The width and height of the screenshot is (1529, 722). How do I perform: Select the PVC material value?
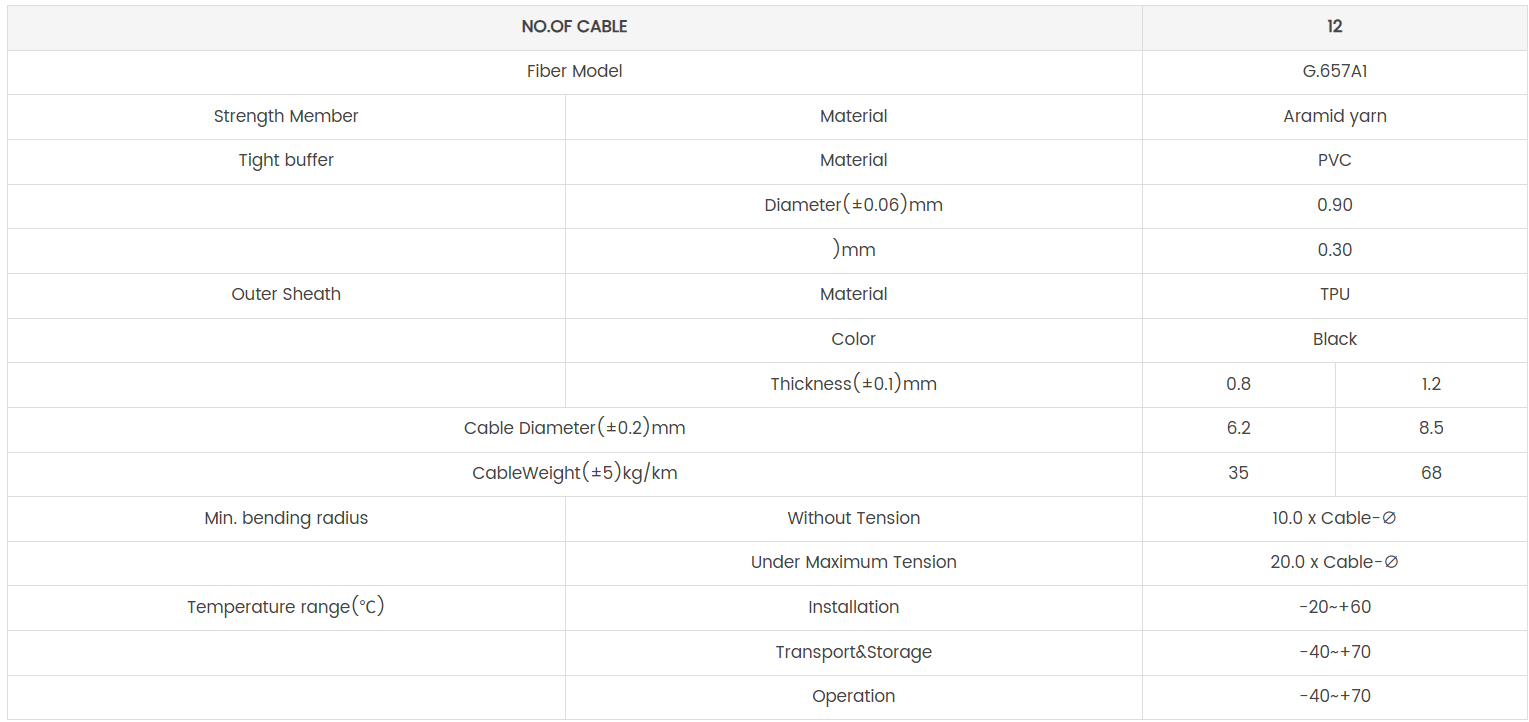pyautogui.click(x=1334, y=160)
